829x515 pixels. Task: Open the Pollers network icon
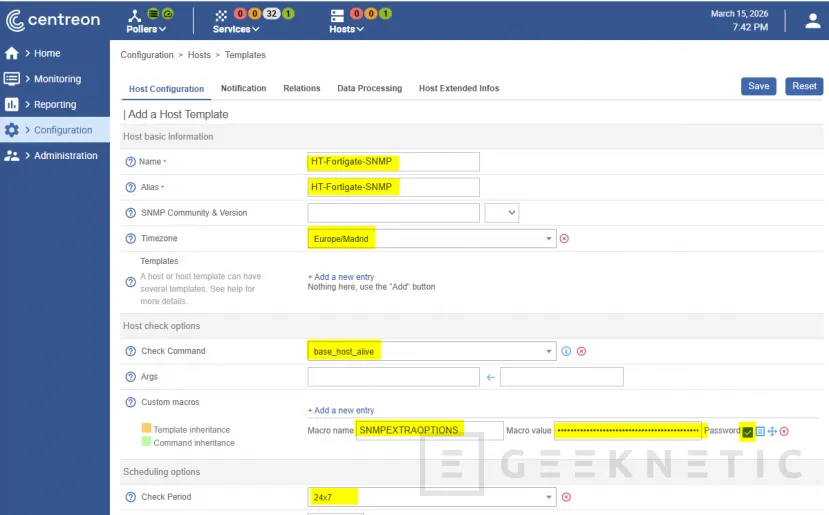pos(135,15)
